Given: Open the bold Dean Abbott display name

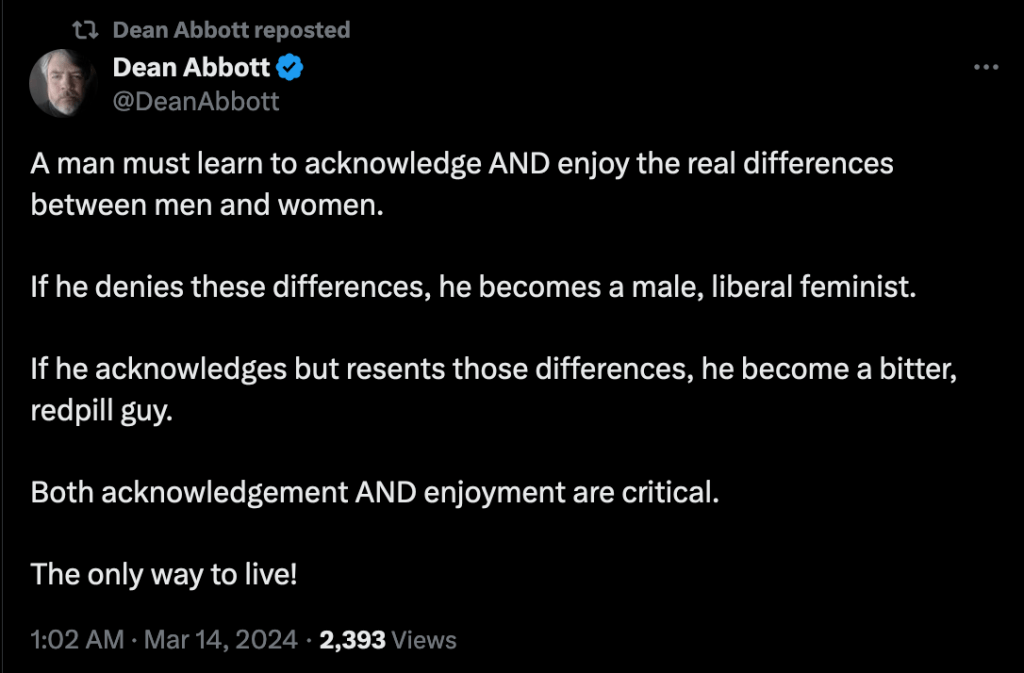Looking at the screenshot, I should [x=191, y=68].
